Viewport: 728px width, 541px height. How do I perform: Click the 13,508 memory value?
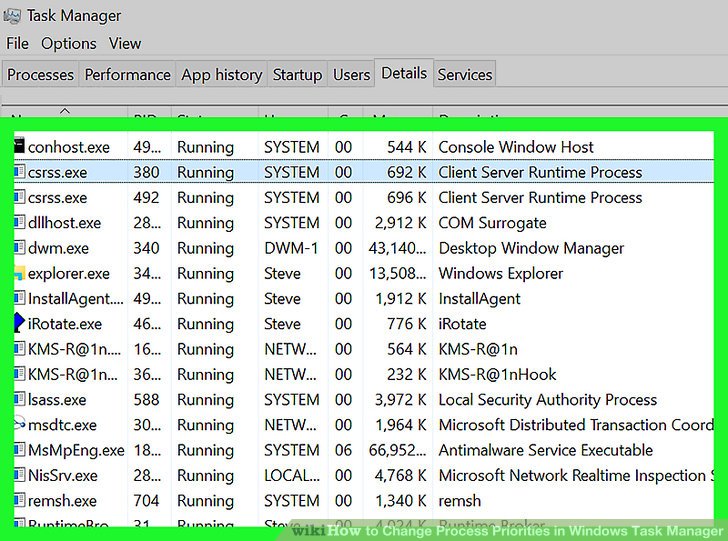pos(397,274)
